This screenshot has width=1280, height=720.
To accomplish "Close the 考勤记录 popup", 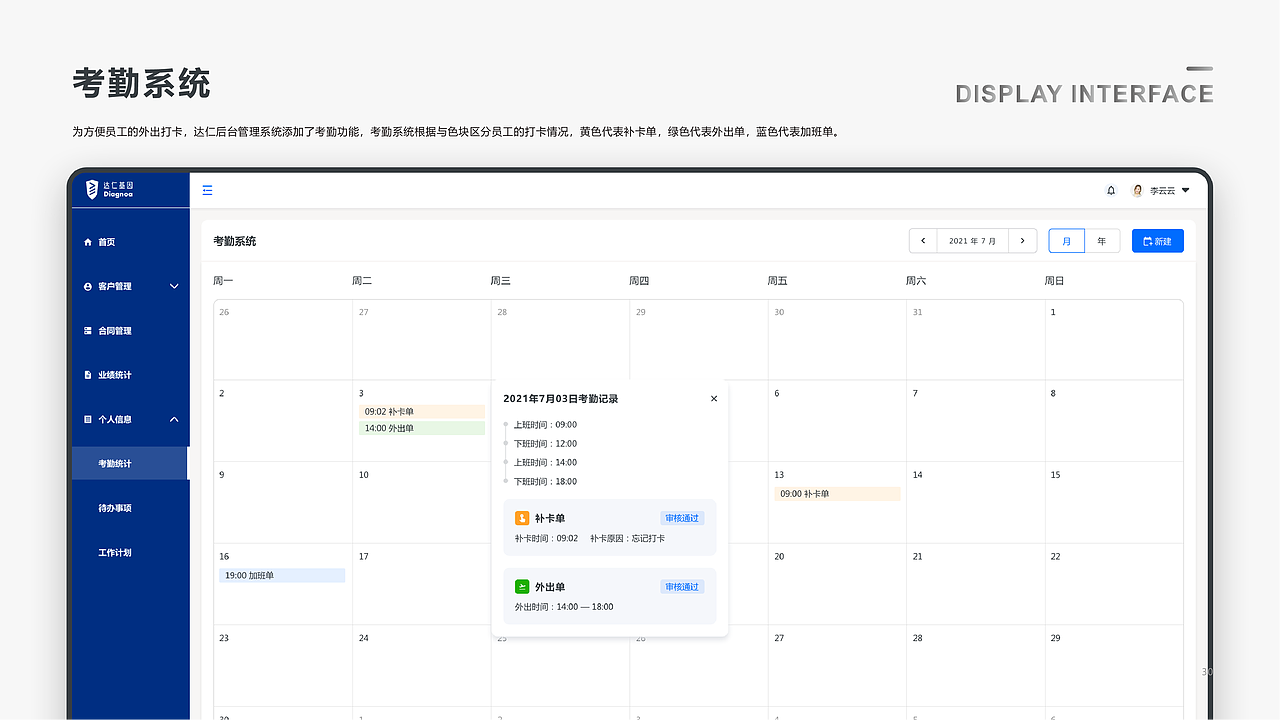I will tap(714, 398).
